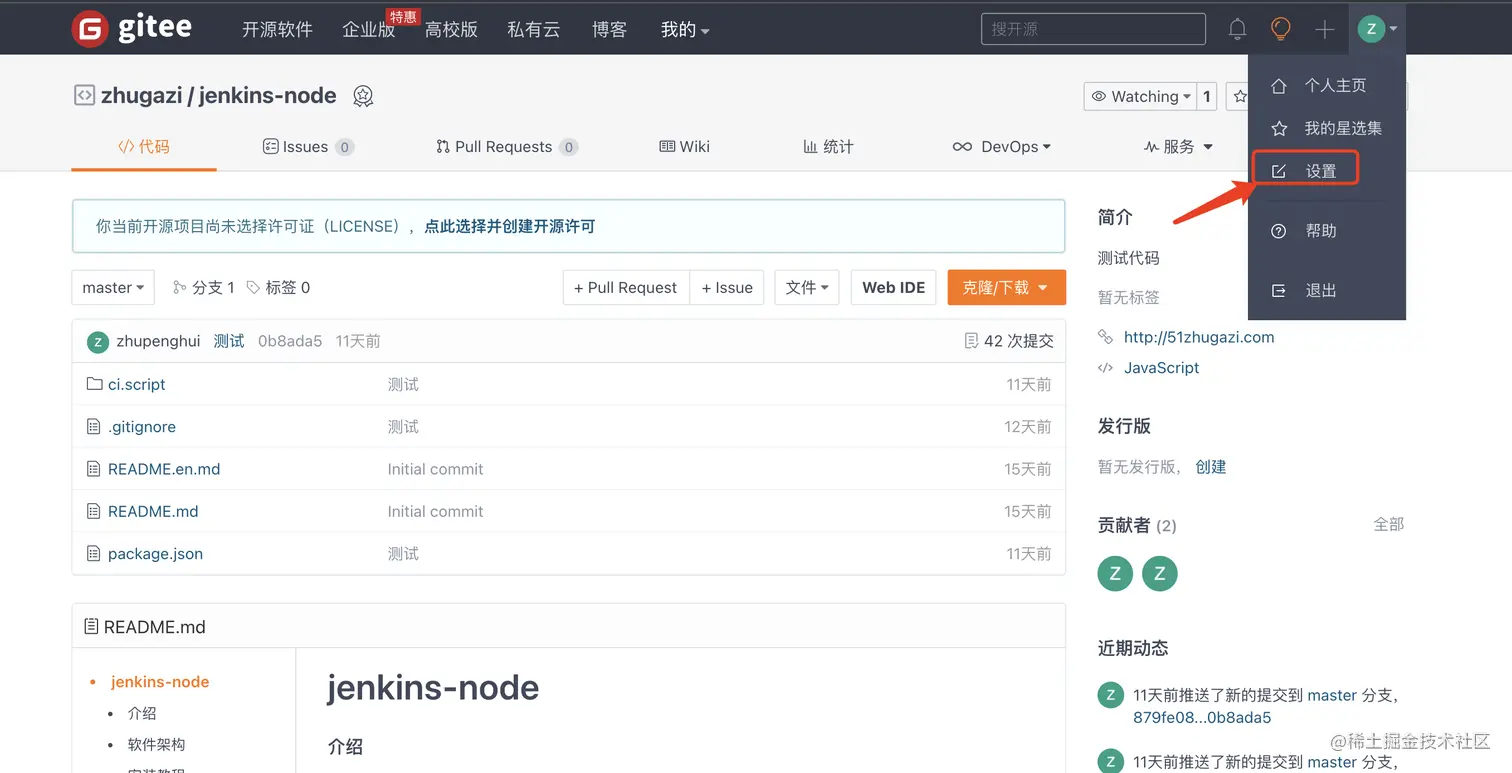Click the zhupenghui commit author avatar
1512x773 pixels.
click(x=97, y=341)
